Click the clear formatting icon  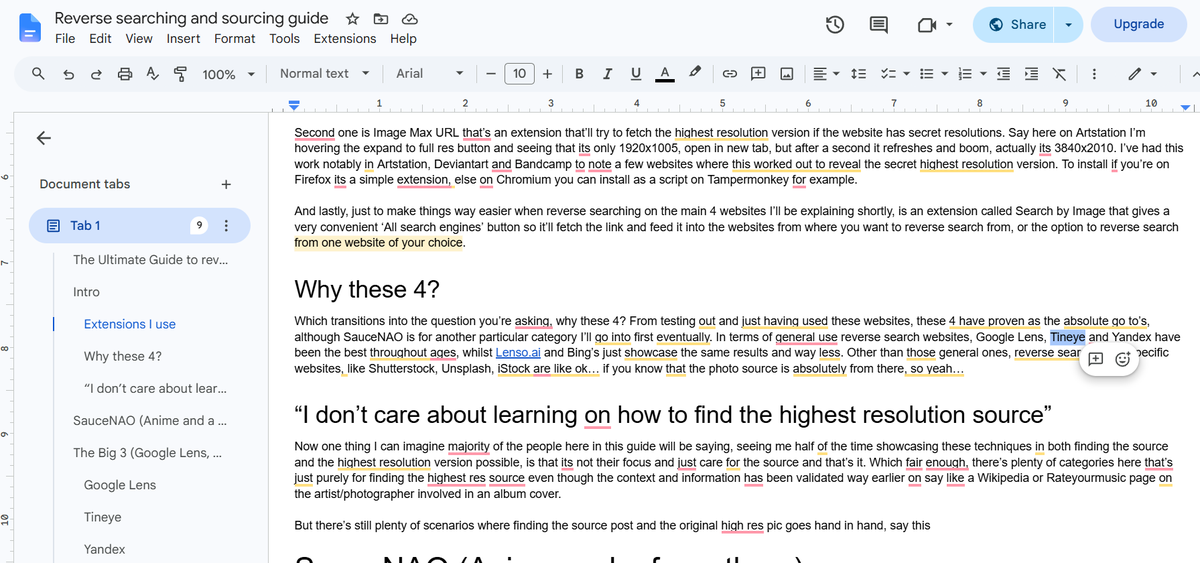point(1059,74)
